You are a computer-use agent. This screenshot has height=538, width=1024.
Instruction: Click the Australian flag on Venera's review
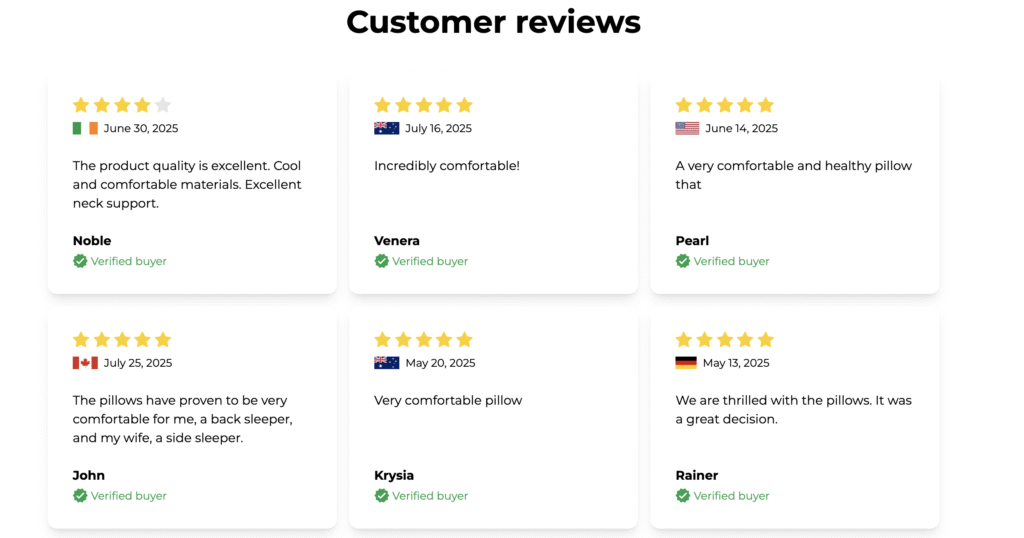coord(386,128)
